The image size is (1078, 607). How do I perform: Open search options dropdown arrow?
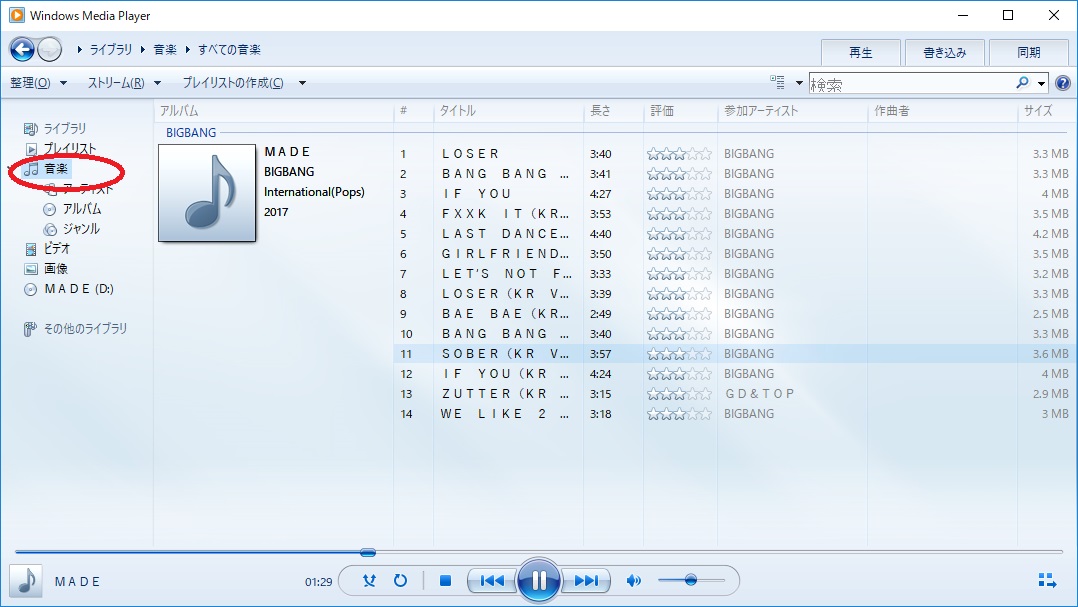1042,84
